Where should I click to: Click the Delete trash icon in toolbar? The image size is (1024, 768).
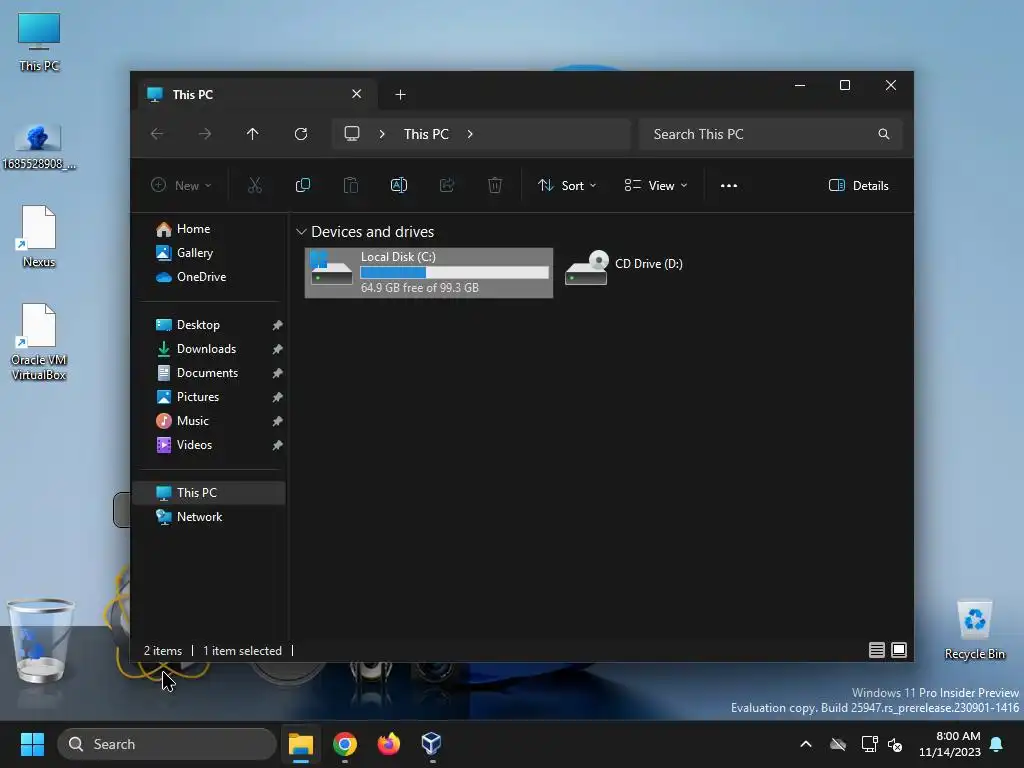495,185
